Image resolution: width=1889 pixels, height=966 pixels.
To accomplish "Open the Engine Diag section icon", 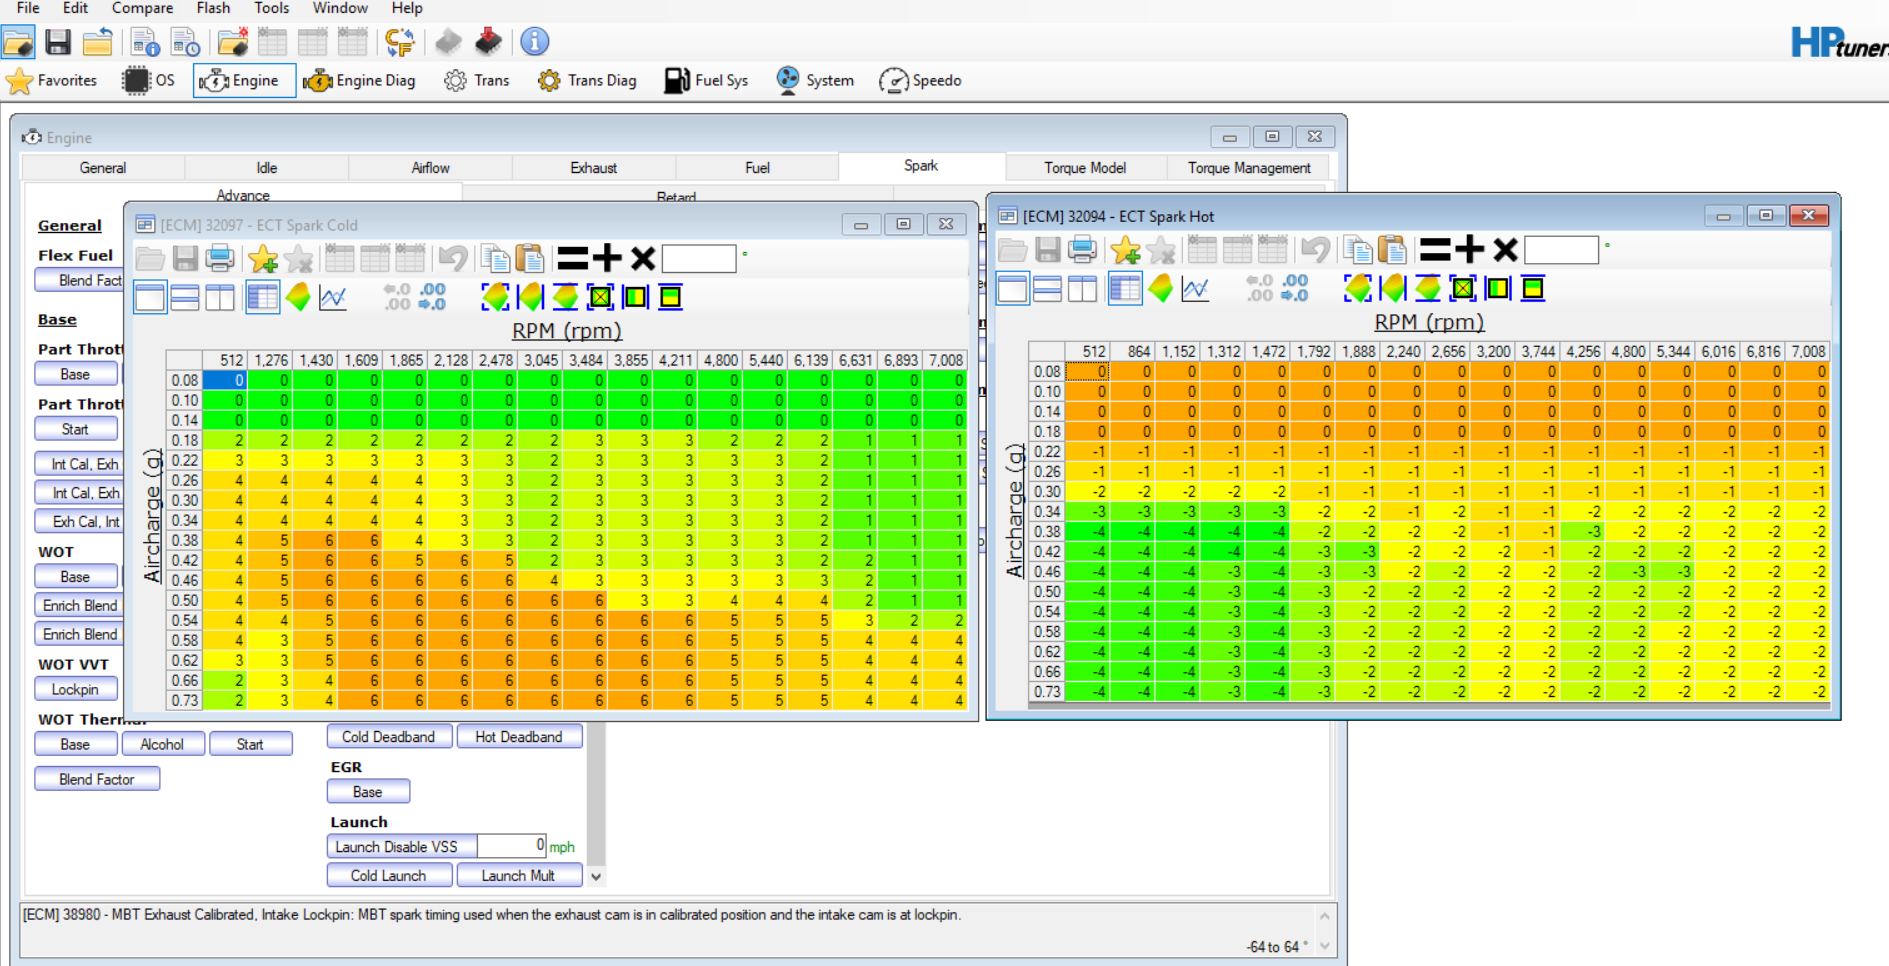I will (318, 81).
